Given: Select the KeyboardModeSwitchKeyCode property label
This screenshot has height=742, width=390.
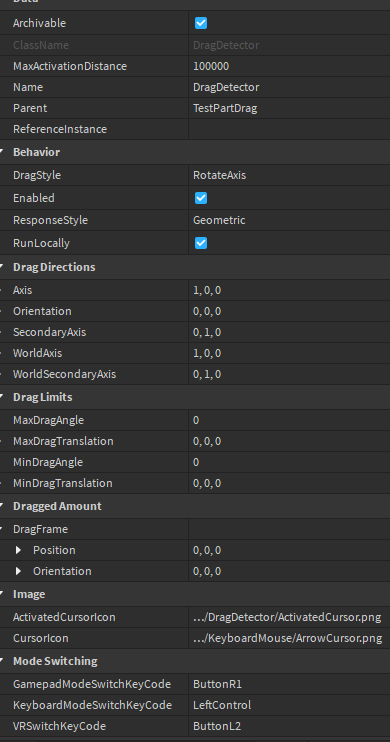Looking at the screenshot, I should (92, 705).
